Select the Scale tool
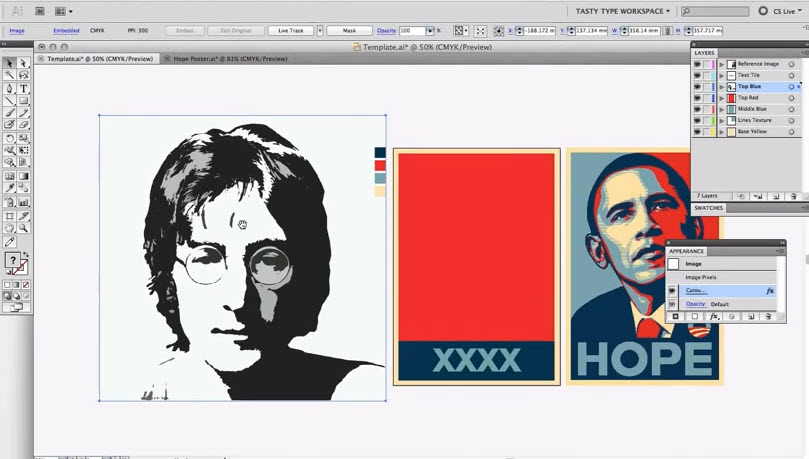Image resolution: width=809 pixels, height=459 pixels. click(x=23, y=138)
